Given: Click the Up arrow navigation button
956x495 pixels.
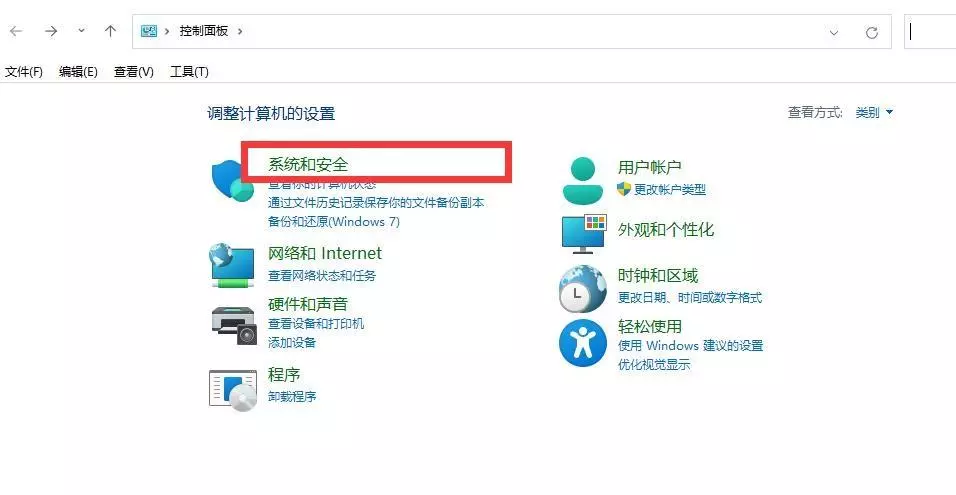Looking at the screenshot, I should coord(111,31).
